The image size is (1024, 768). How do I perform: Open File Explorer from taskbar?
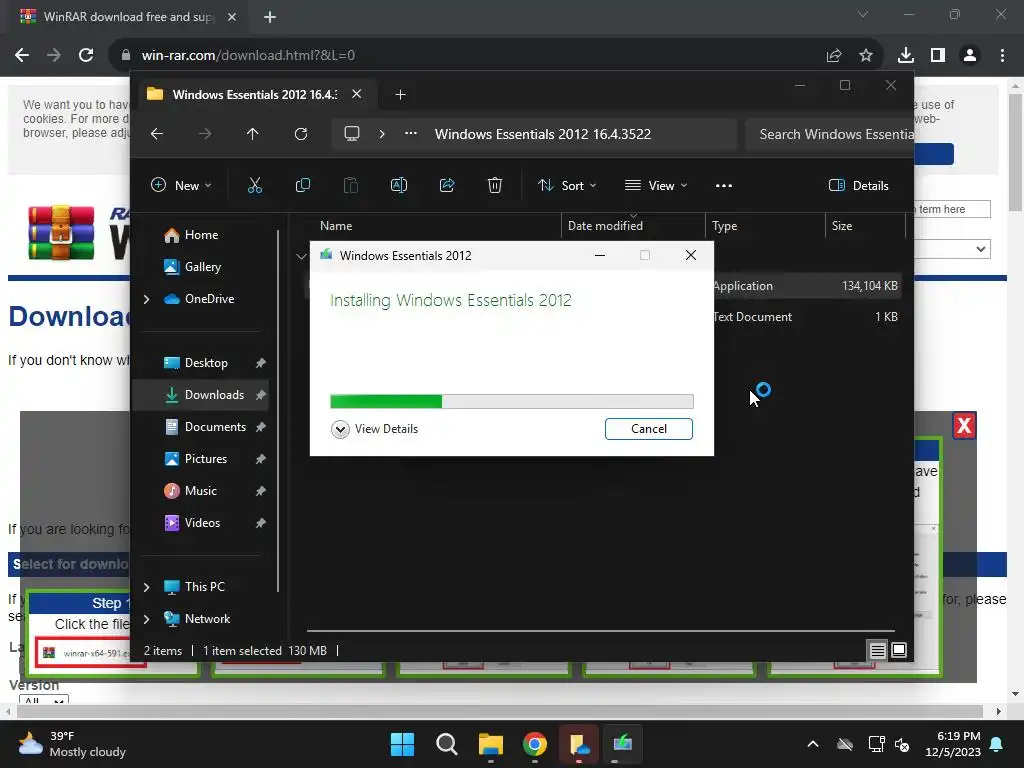pos(490,744)
